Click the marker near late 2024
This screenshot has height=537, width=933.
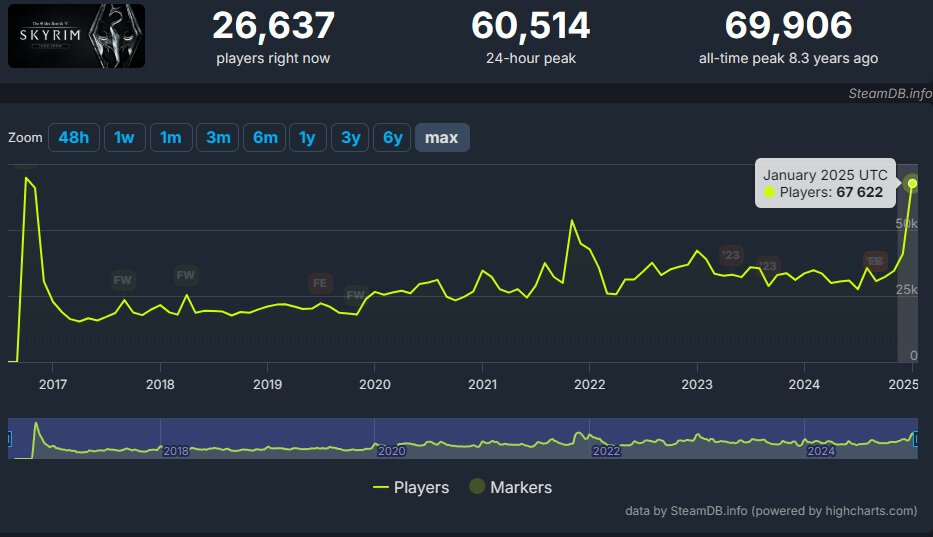pos(875,261)
